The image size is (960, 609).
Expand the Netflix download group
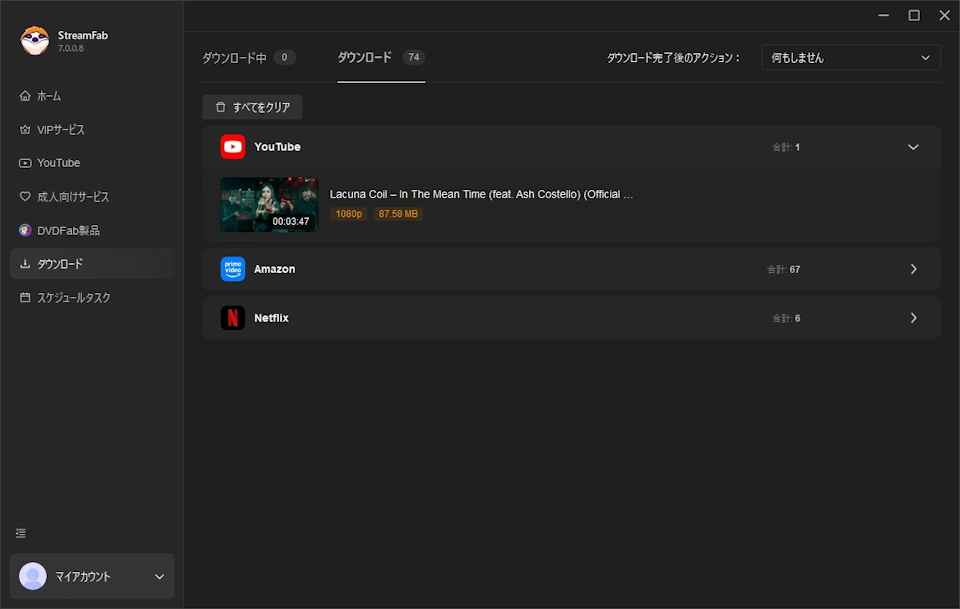coord(912,318)
